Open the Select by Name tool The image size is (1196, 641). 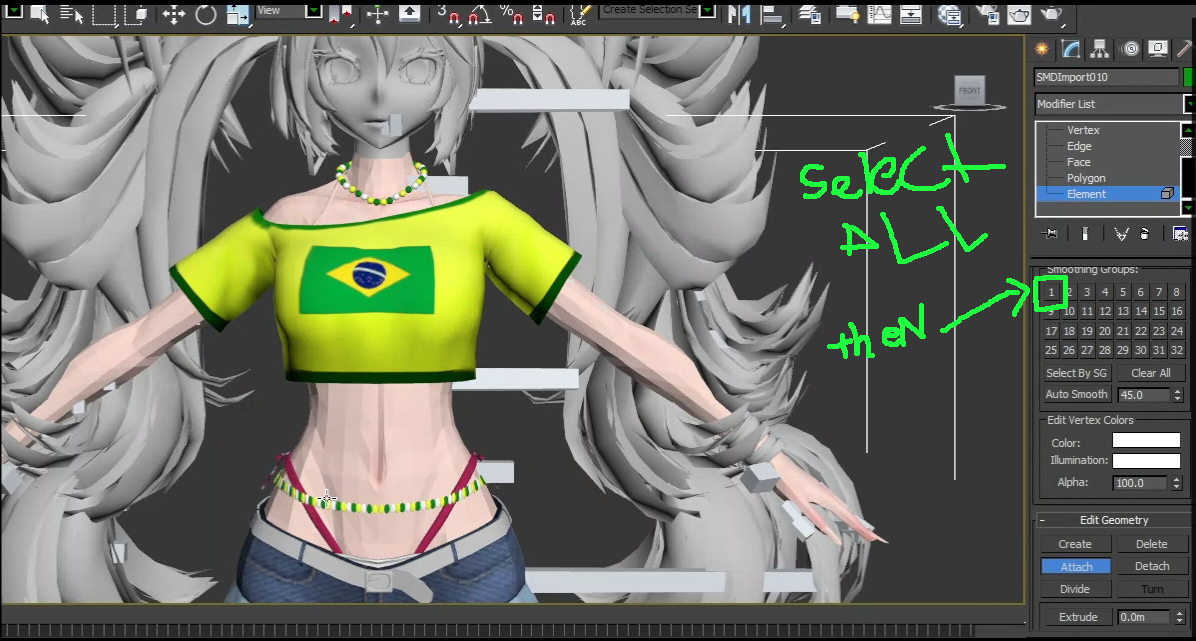click(x=71, y=13)
